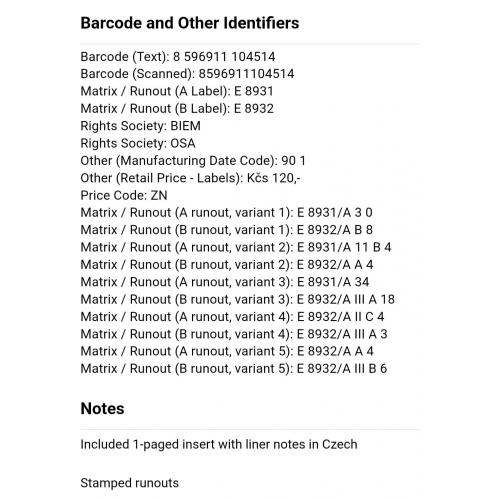Click the Stamped runouts note
The width and height of the screenshot is (500, 500).
click(130, 483)
